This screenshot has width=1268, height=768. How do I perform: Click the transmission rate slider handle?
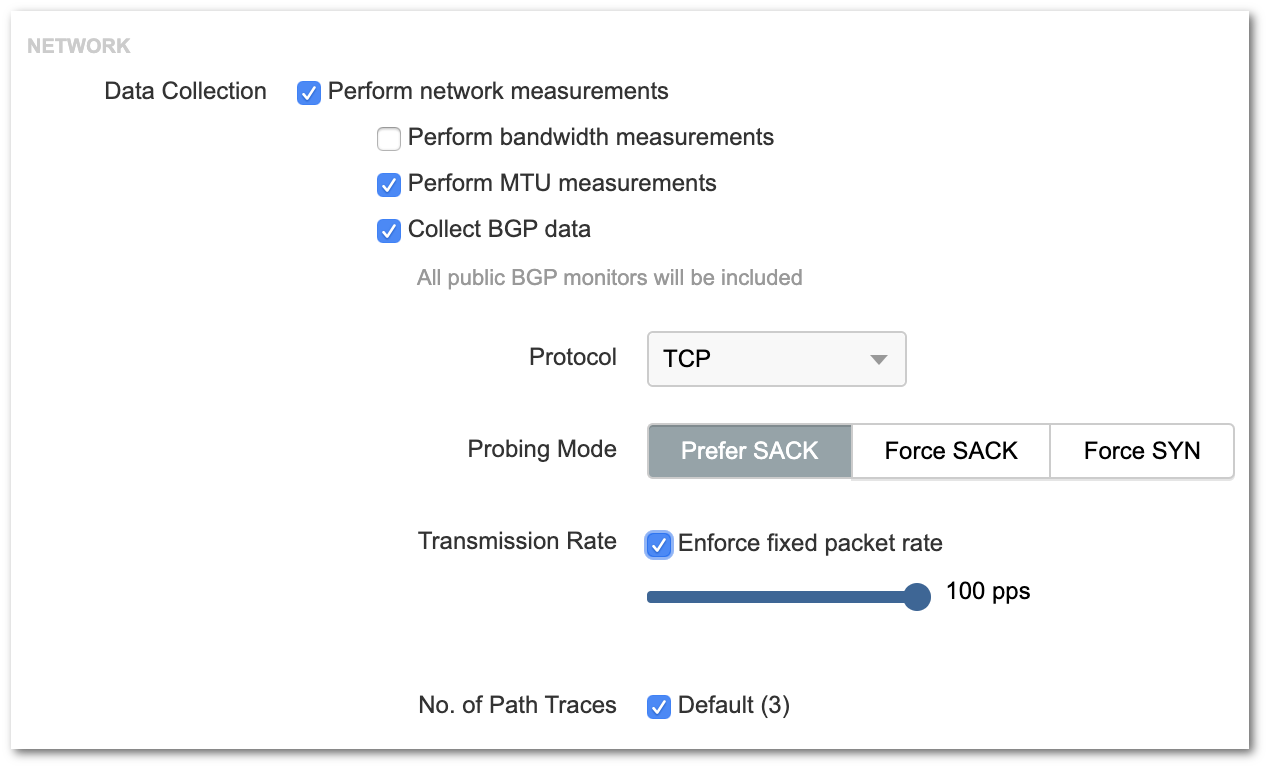917,597
